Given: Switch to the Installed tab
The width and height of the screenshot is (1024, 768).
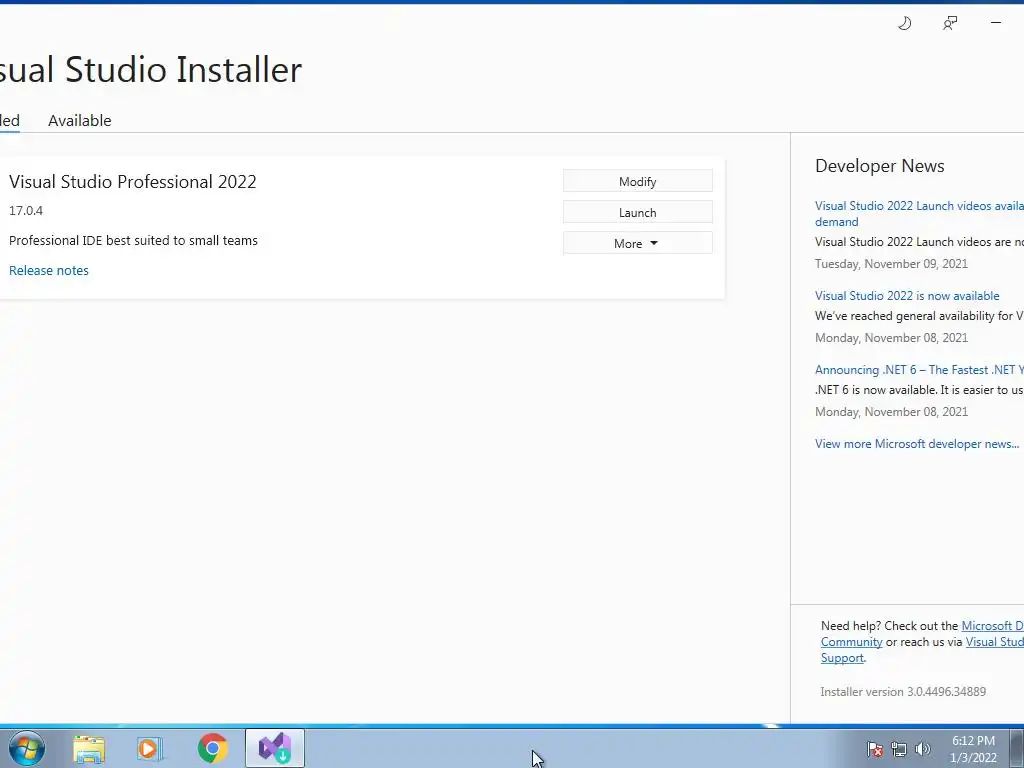Looking at the screenshot, I should [x=8, y=121].
